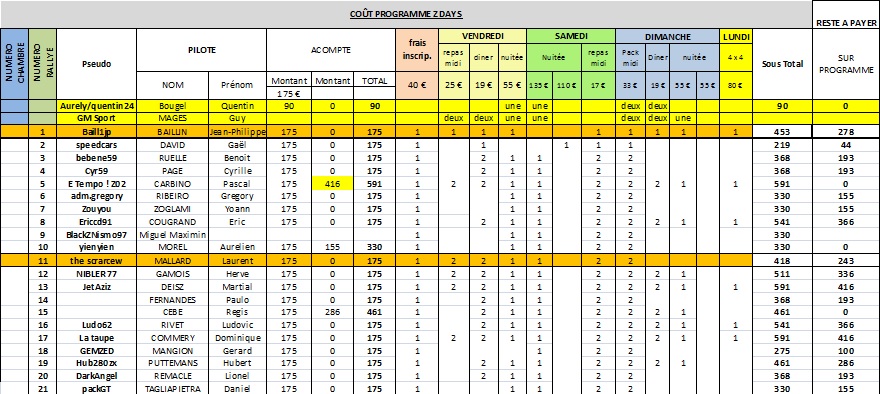
Task: Click the yellow highlighted 416 cell
Action: click(333, 184)
